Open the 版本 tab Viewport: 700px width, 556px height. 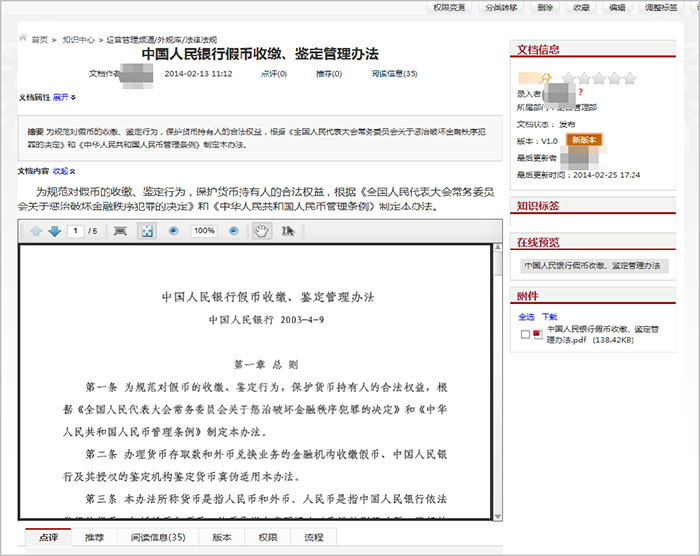point(222,537)
